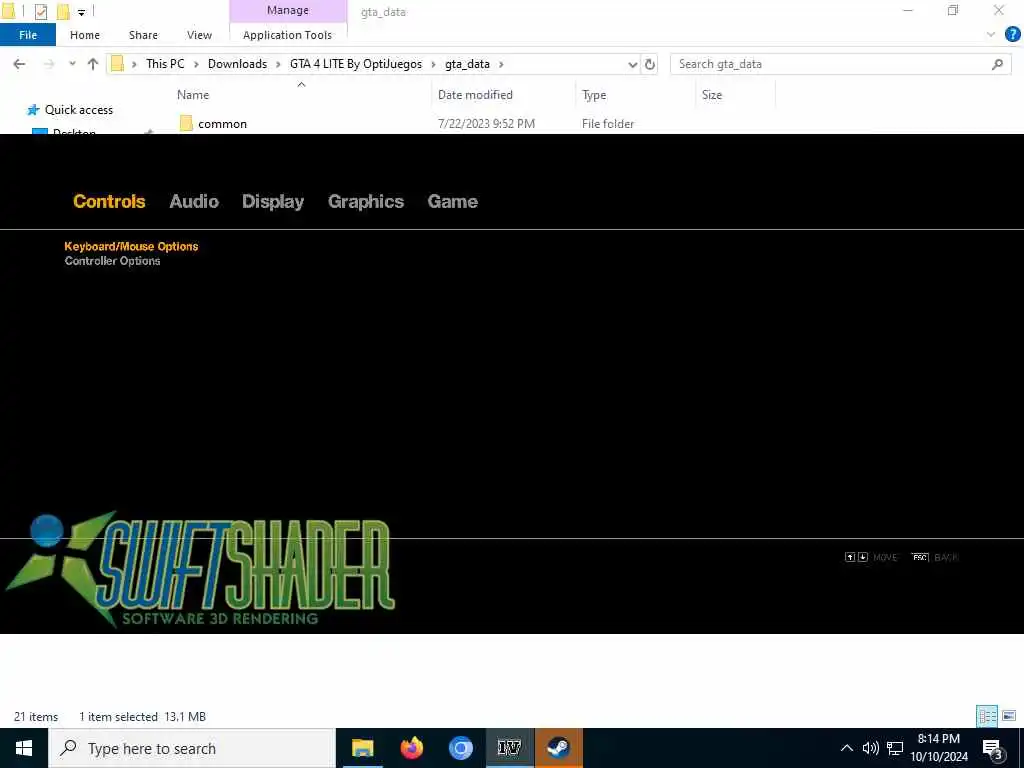
Task: Expand the chevron after This PC breadcrumb
Action: click(196, 64)
